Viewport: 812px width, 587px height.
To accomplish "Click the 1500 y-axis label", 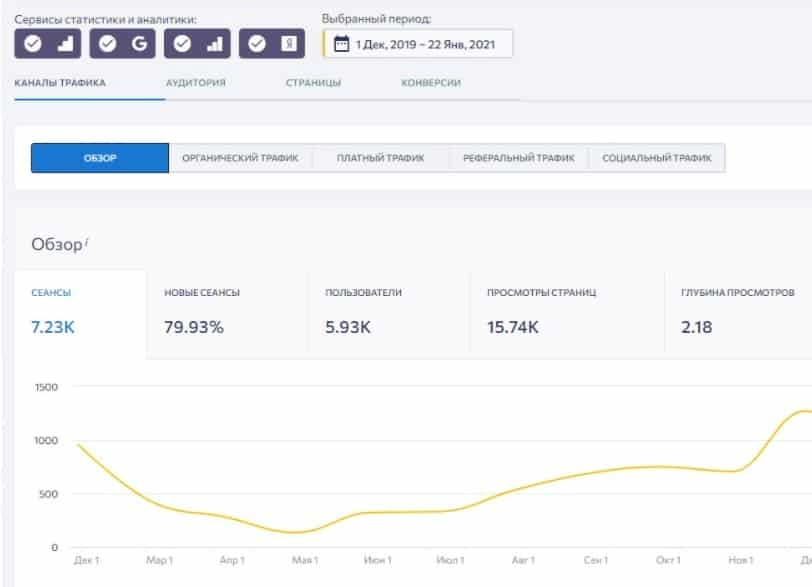I will point(46,387).
